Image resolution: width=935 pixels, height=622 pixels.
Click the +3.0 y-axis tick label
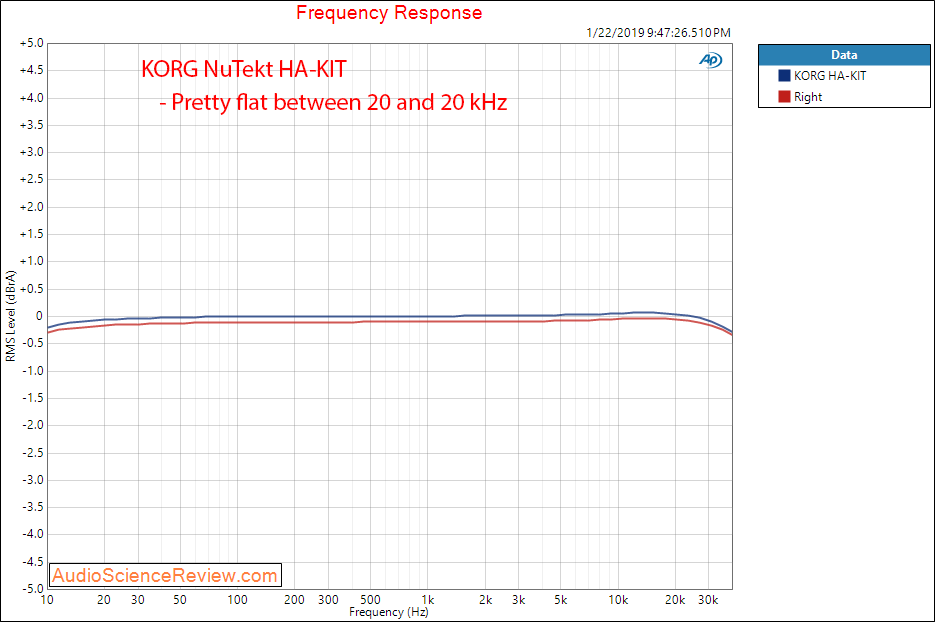(32, 152)
